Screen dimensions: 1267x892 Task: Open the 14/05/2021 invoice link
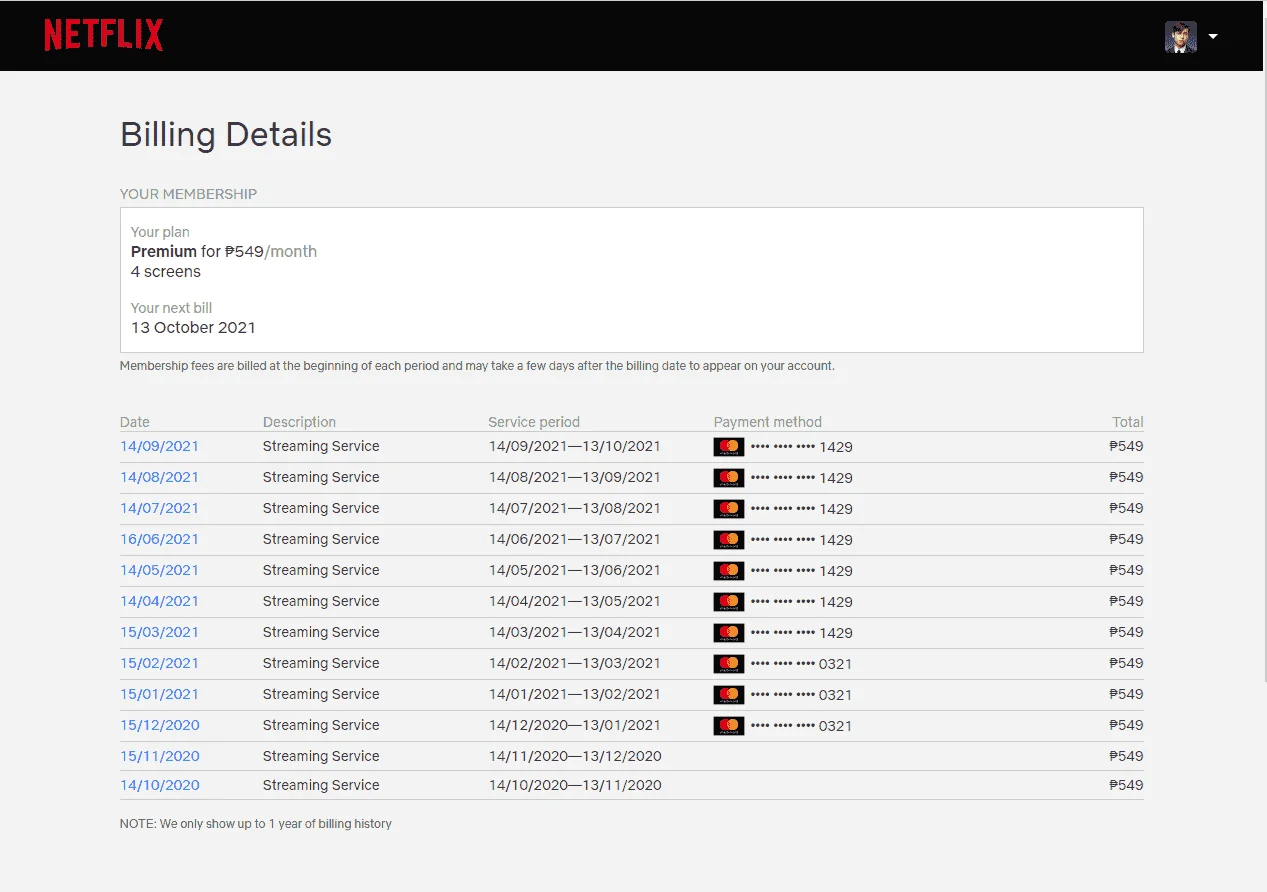pos(159,570)
